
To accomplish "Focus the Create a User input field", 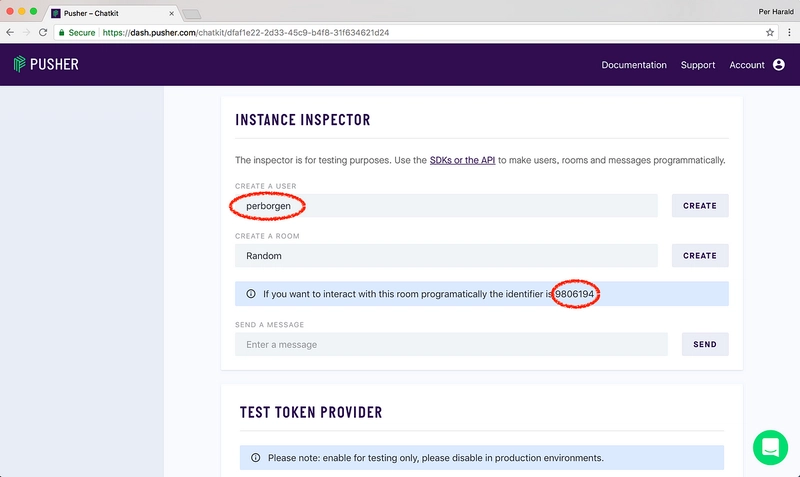I will click(446, 206).
